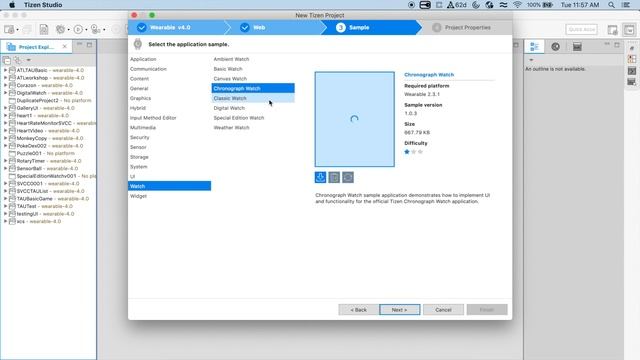Click the bottom icon in the right trim bar
Image resolution: width=640 pixels, height=360 pixels.
click(632, 82)
